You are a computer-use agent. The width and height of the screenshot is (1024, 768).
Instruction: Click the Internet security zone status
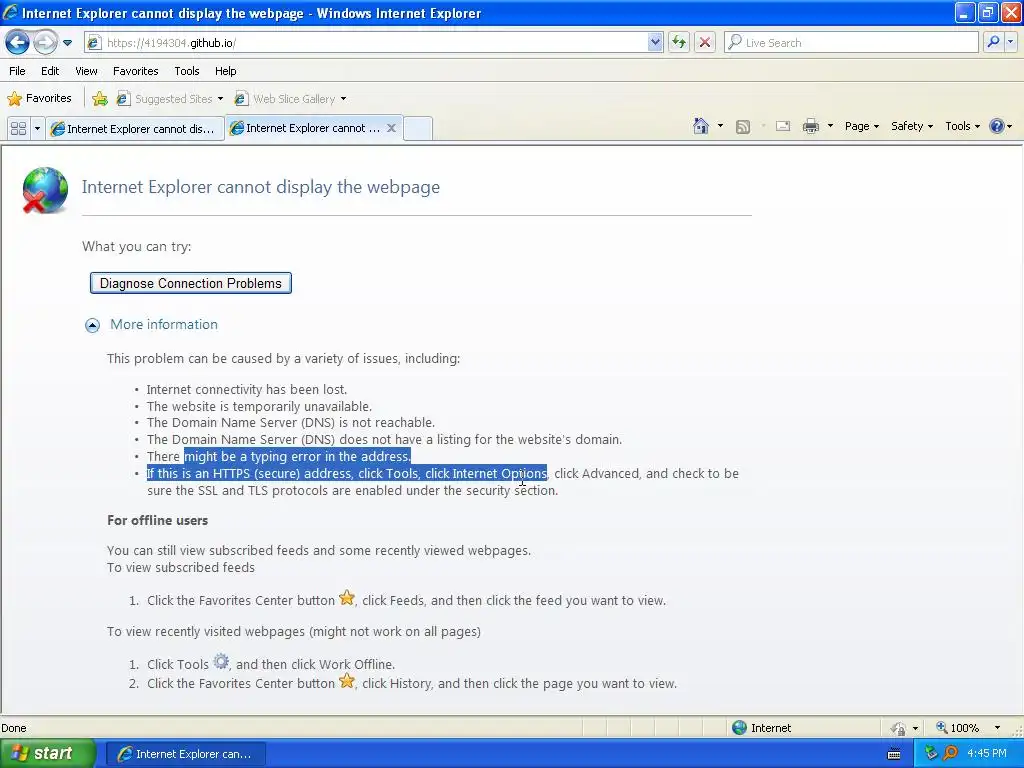pyautogui.click(x=762, y=728)
